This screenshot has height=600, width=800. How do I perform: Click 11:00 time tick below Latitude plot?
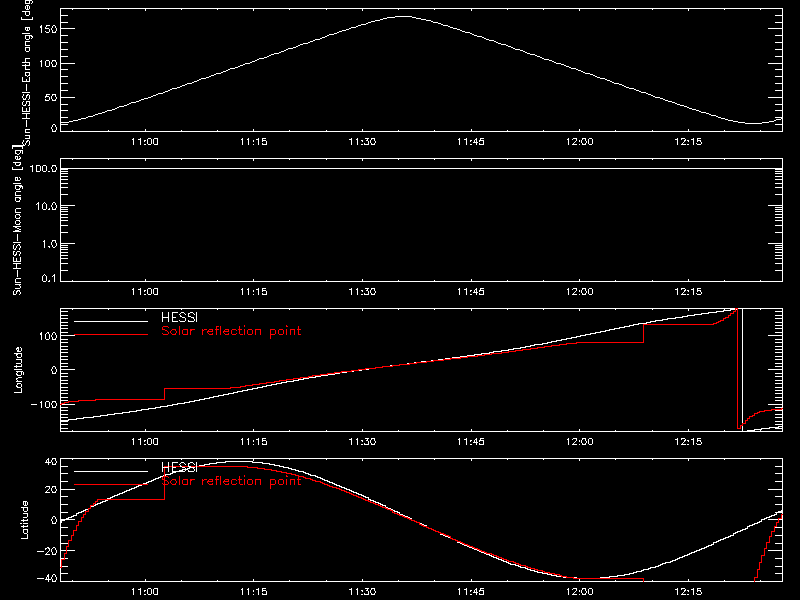[145, 592]
